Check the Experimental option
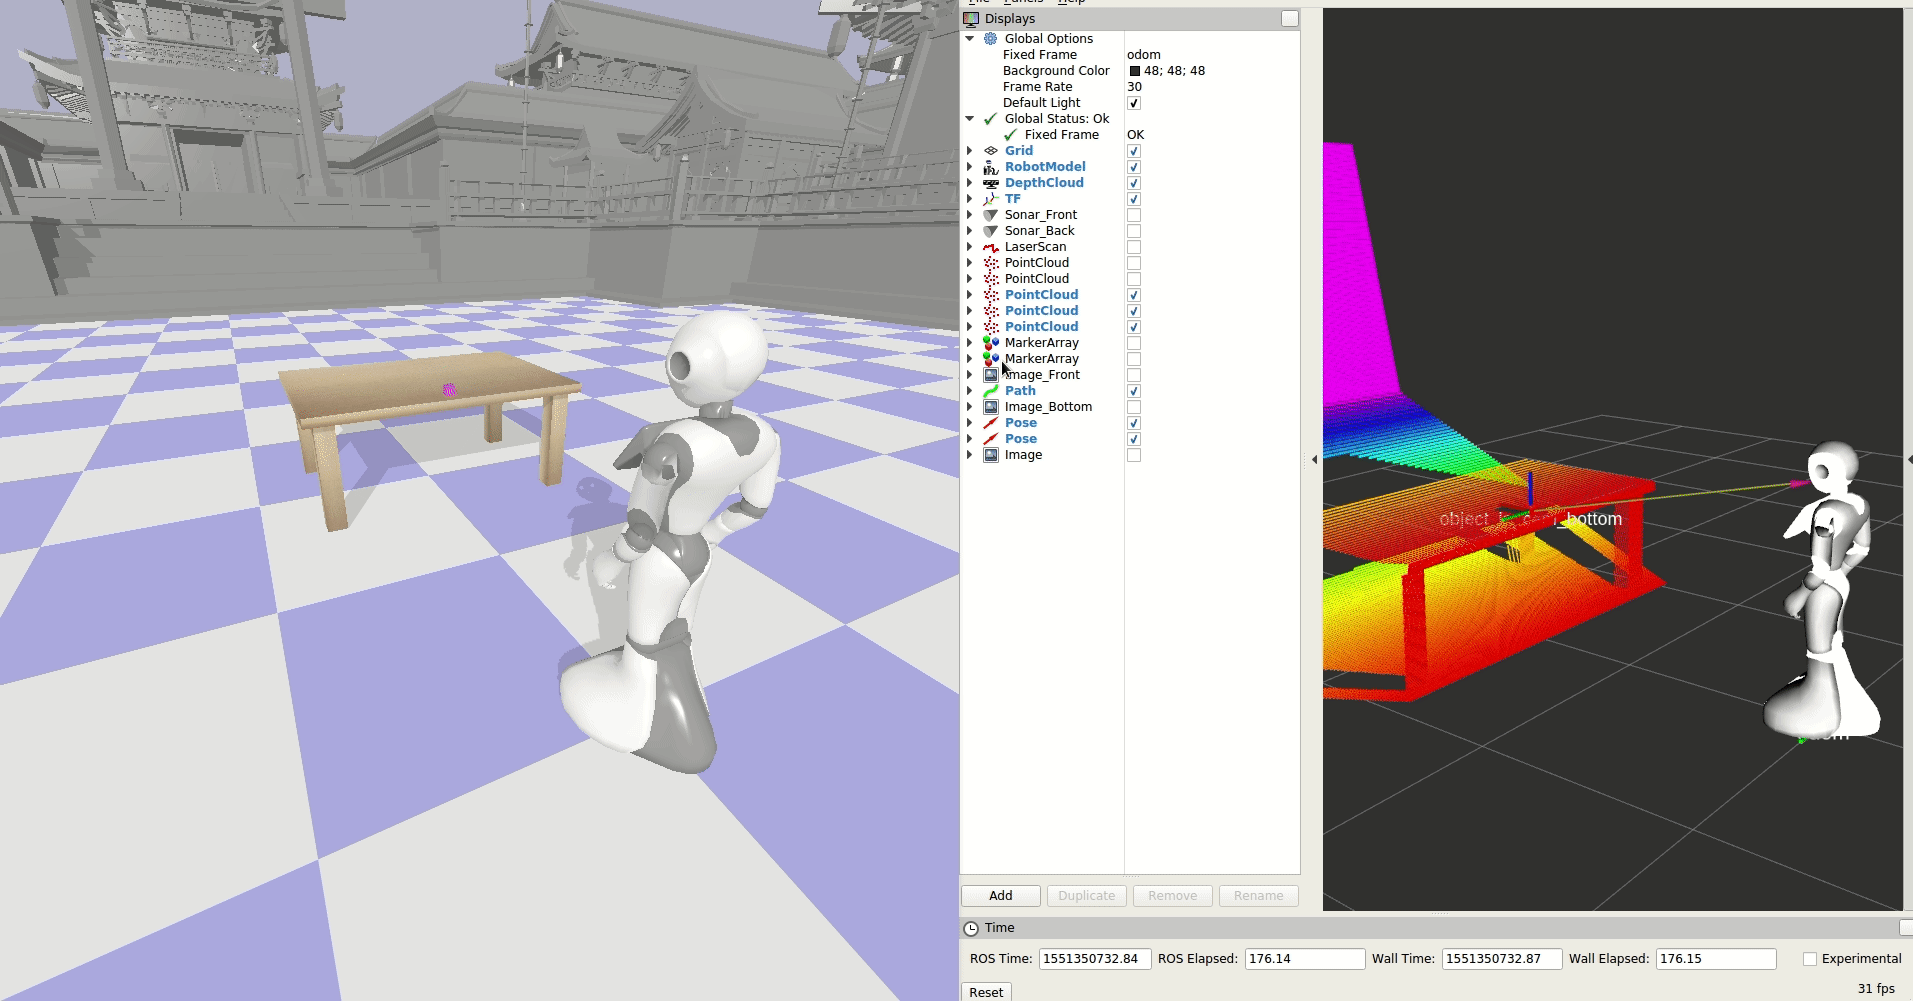 click(1810, 959)
